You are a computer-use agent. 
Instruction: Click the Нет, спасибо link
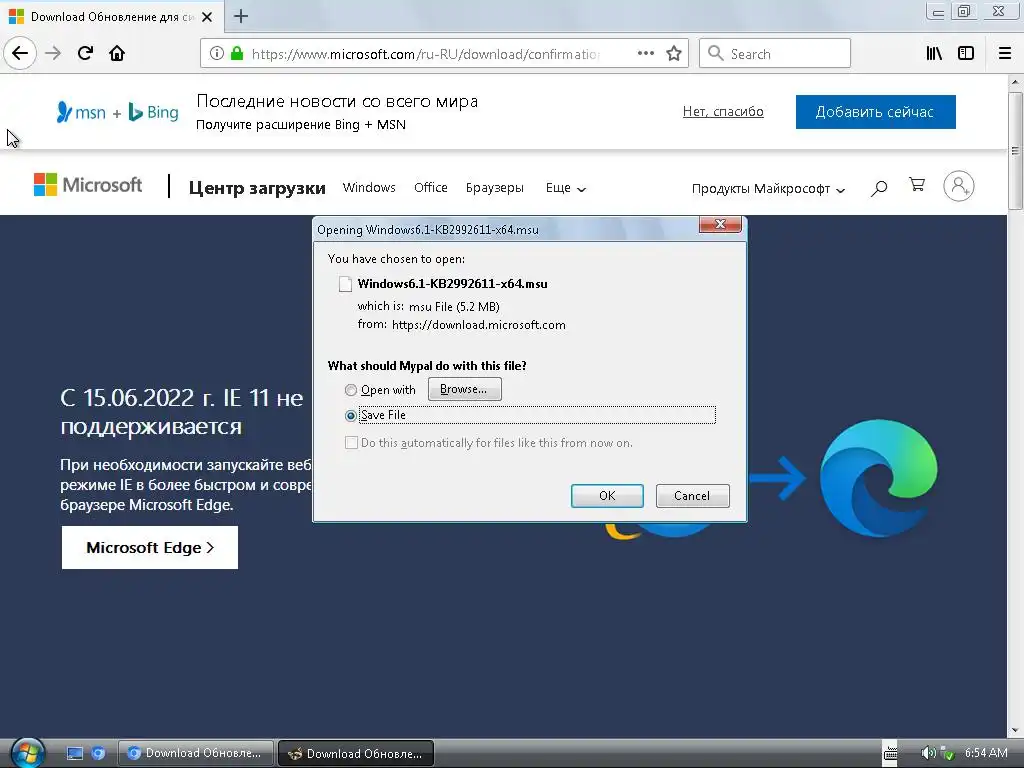point(723,112)
